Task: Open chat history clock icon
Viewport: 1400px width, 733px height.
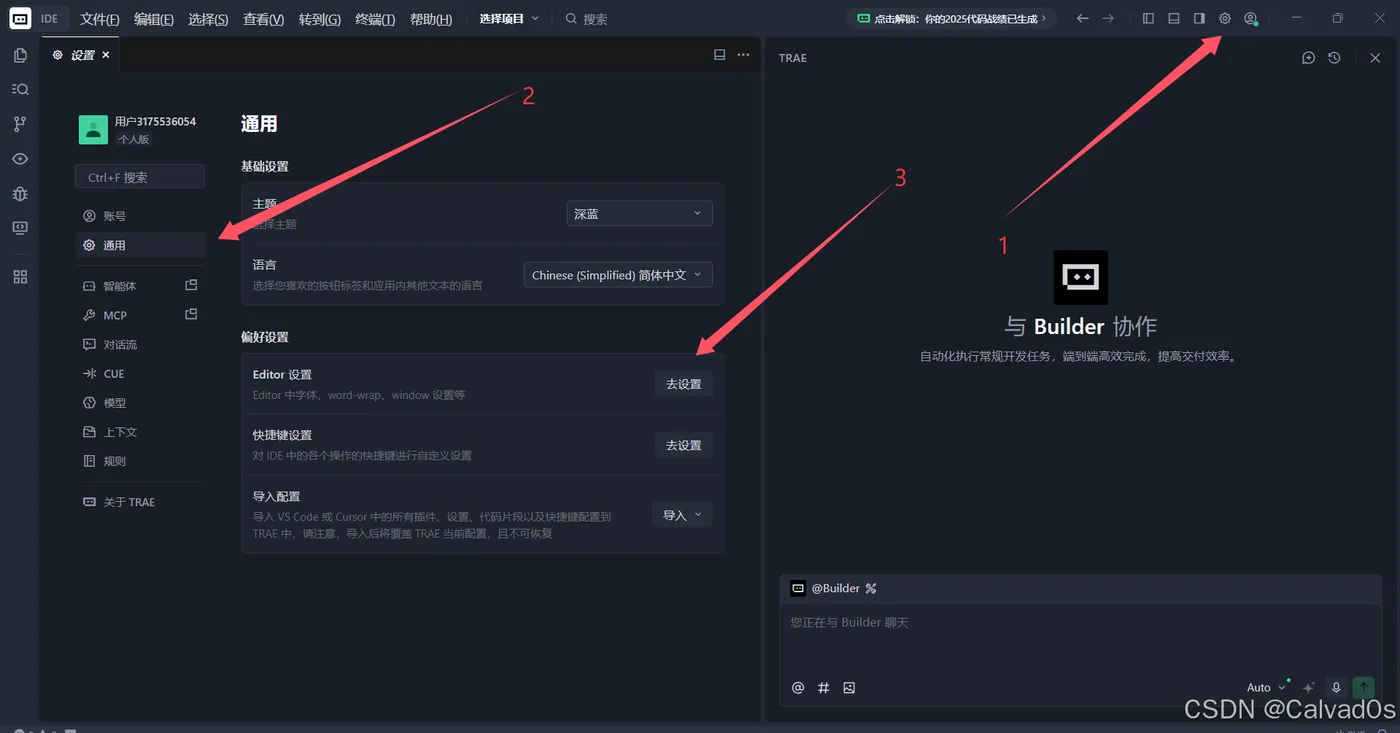Action: 1334,58
